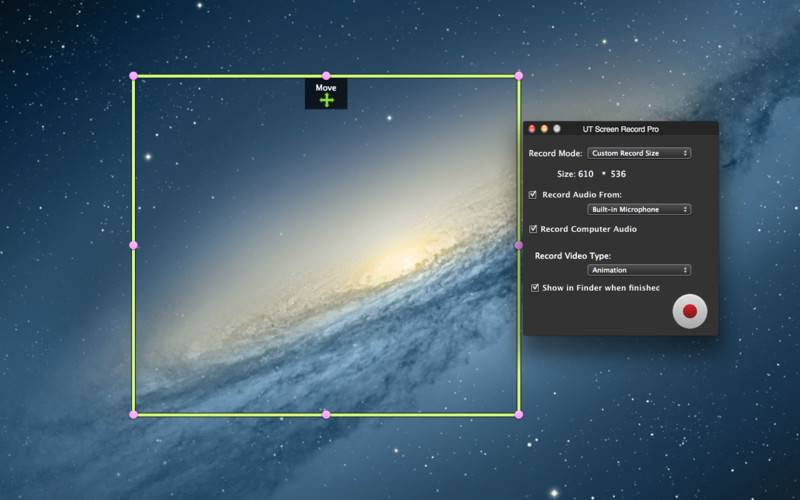
Task: Click the width value 610
Action: coord(586,174)
